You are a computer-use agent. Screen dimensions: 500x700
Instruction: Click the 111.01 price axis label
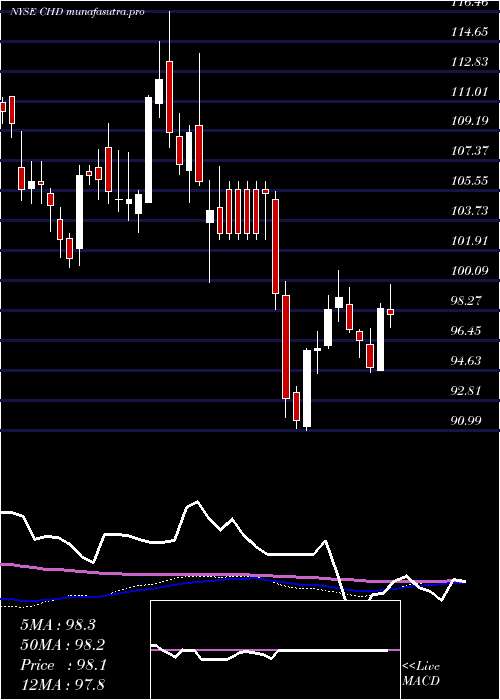[470, 92]
